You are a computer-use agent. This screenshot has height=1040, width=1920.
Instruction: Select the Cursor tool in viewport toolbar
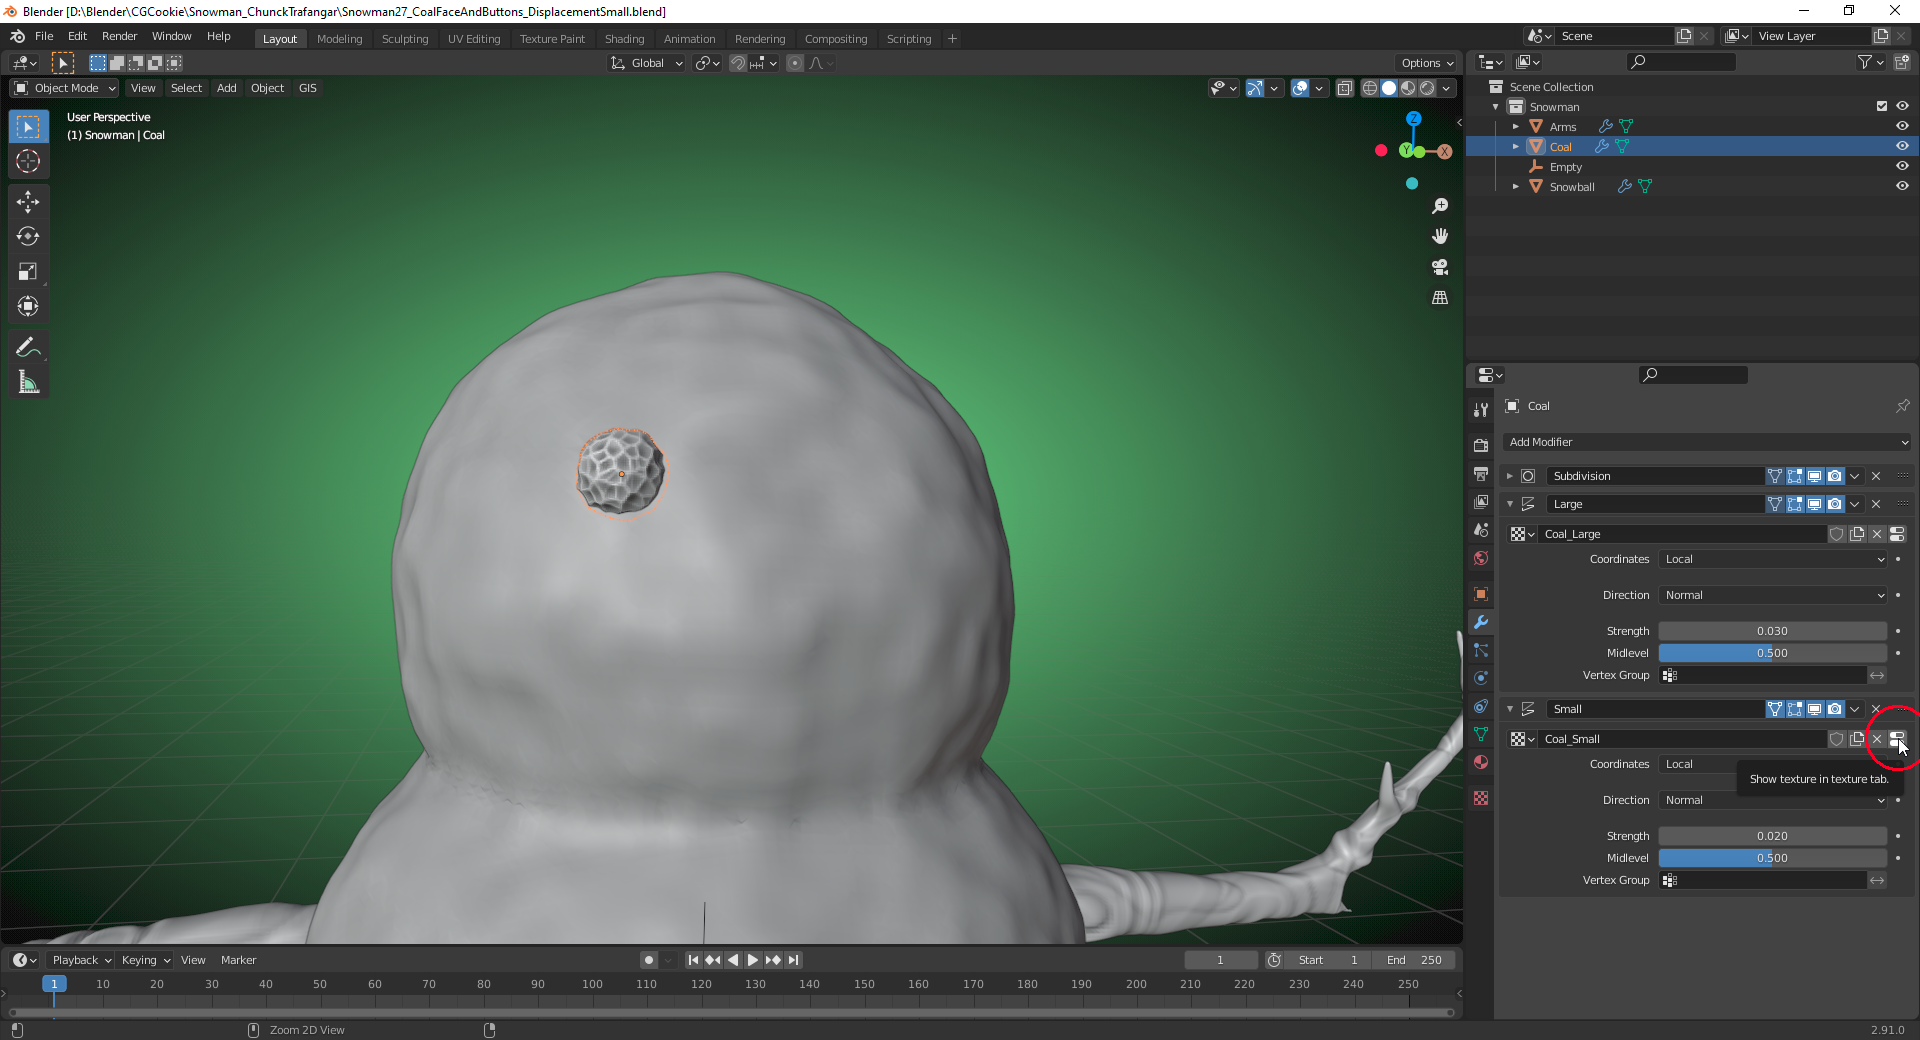point(28,161)
